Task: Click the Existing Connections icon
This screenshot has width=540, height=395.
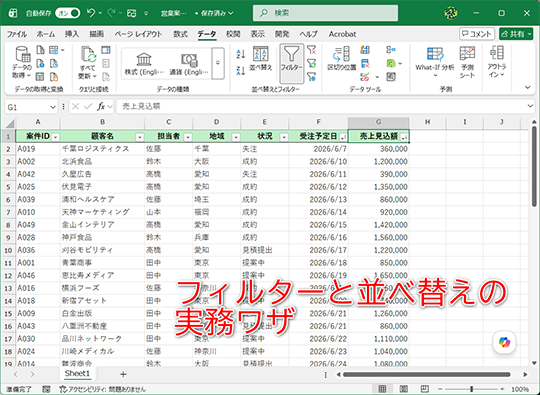Action: click(x=54, y=76)
